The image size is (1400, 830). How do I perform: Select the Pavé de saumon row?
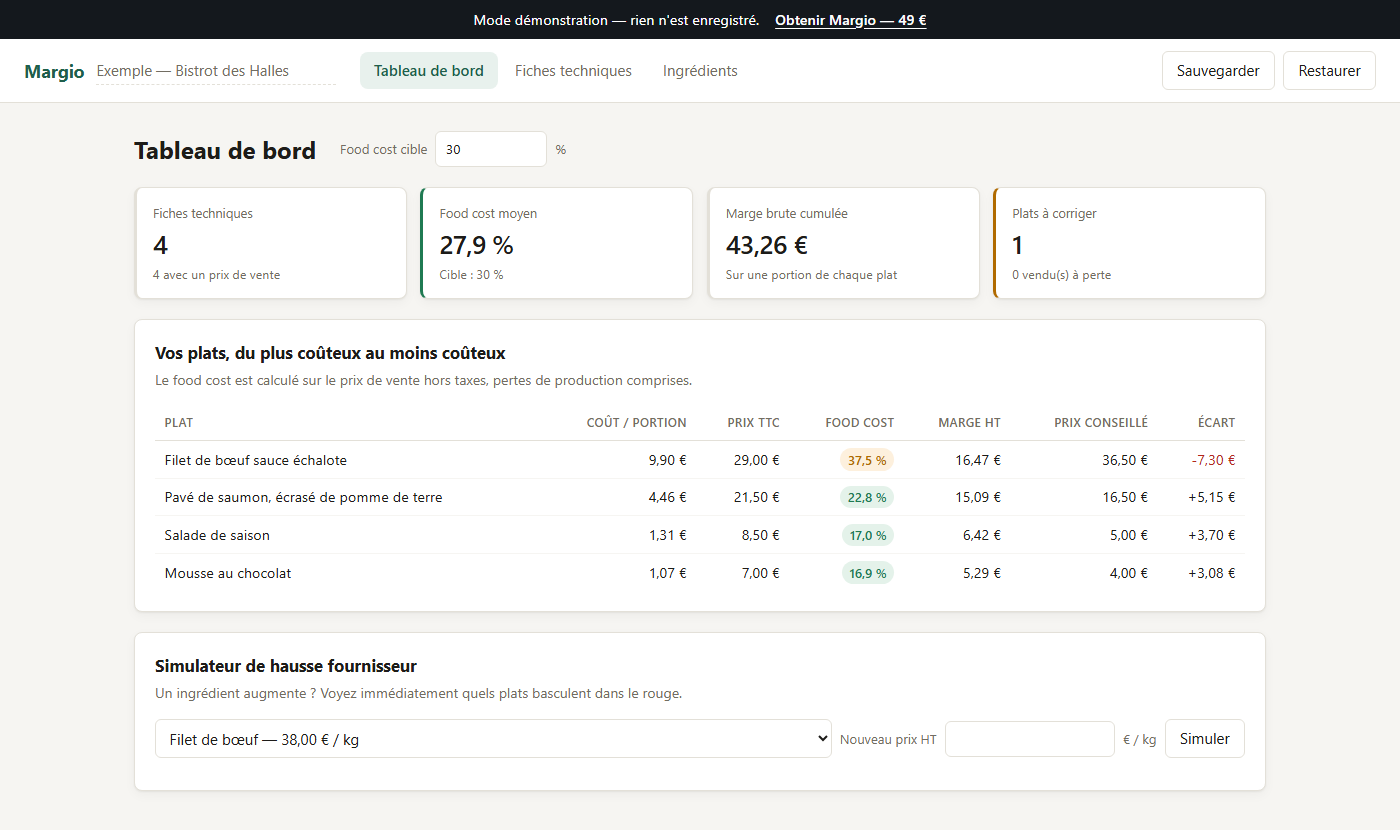pos(700,497)
